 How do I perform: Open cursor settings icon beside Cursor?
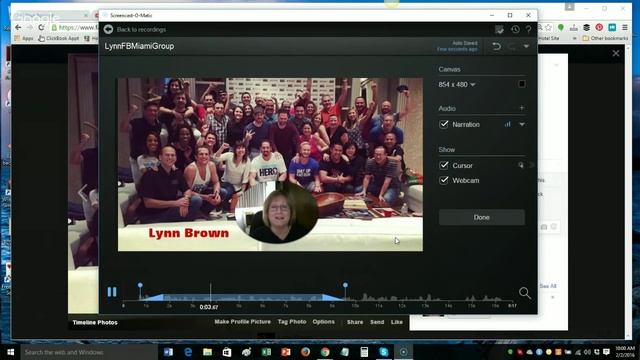[x=521, y=165]
